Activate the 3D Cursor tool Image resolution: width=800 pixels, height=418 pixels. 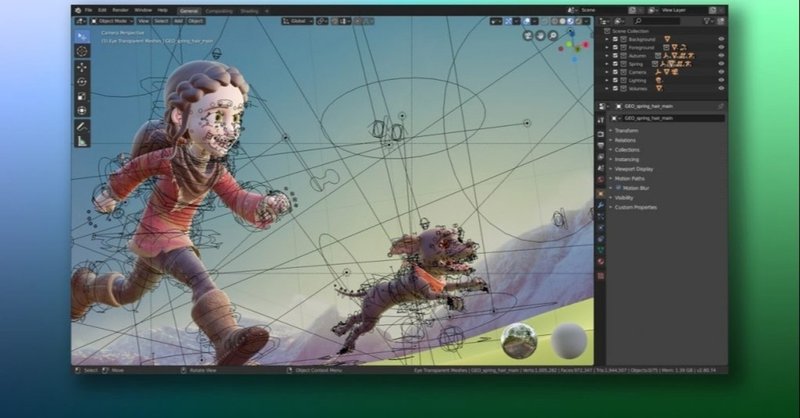[82, 51]
